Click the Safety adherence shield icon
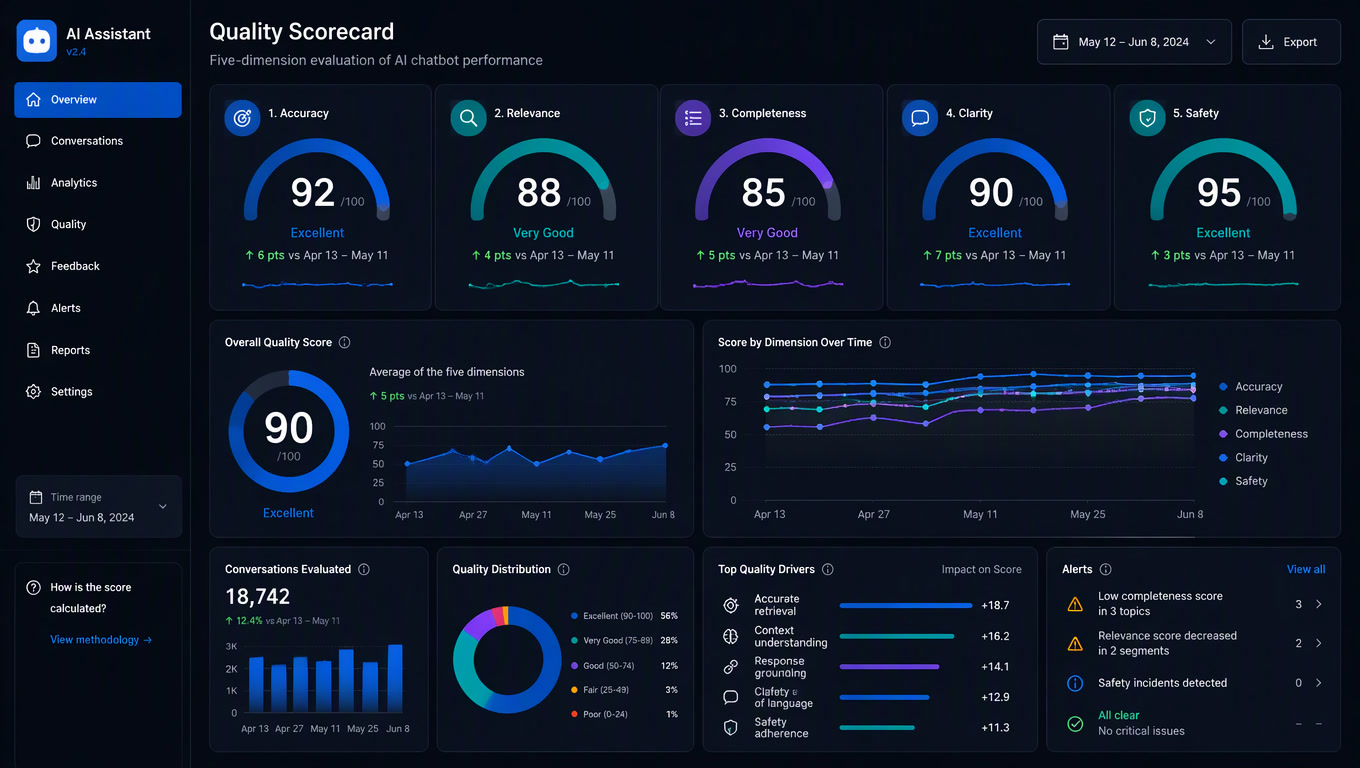This screenshot has width=1360, height=768. tap(731, 728)
